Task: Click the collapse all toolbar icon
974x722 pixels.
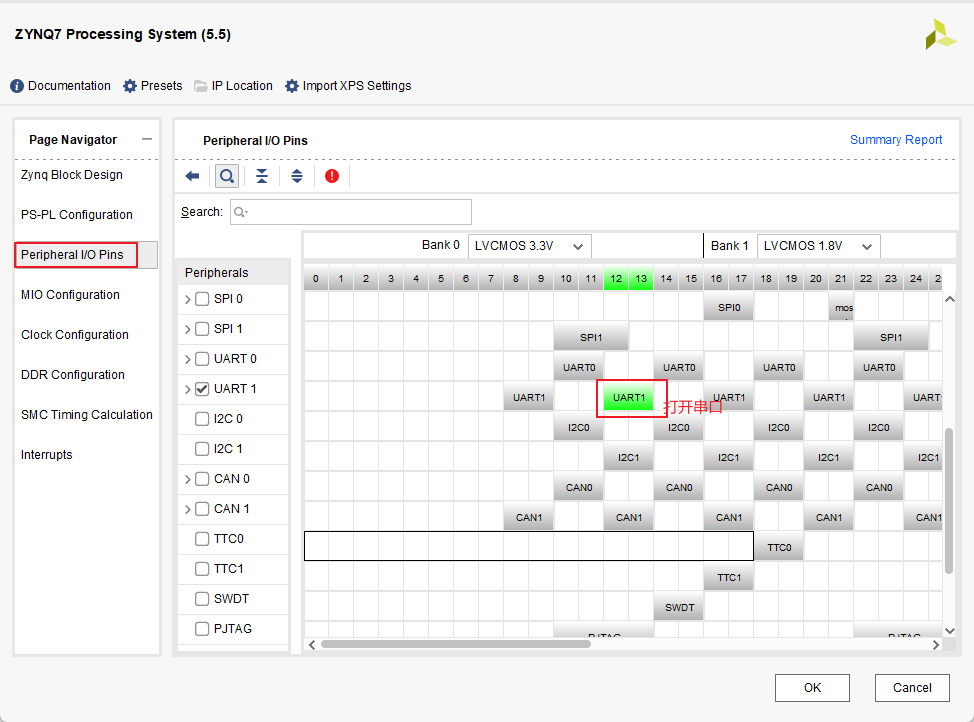Action: click(262, 176)
